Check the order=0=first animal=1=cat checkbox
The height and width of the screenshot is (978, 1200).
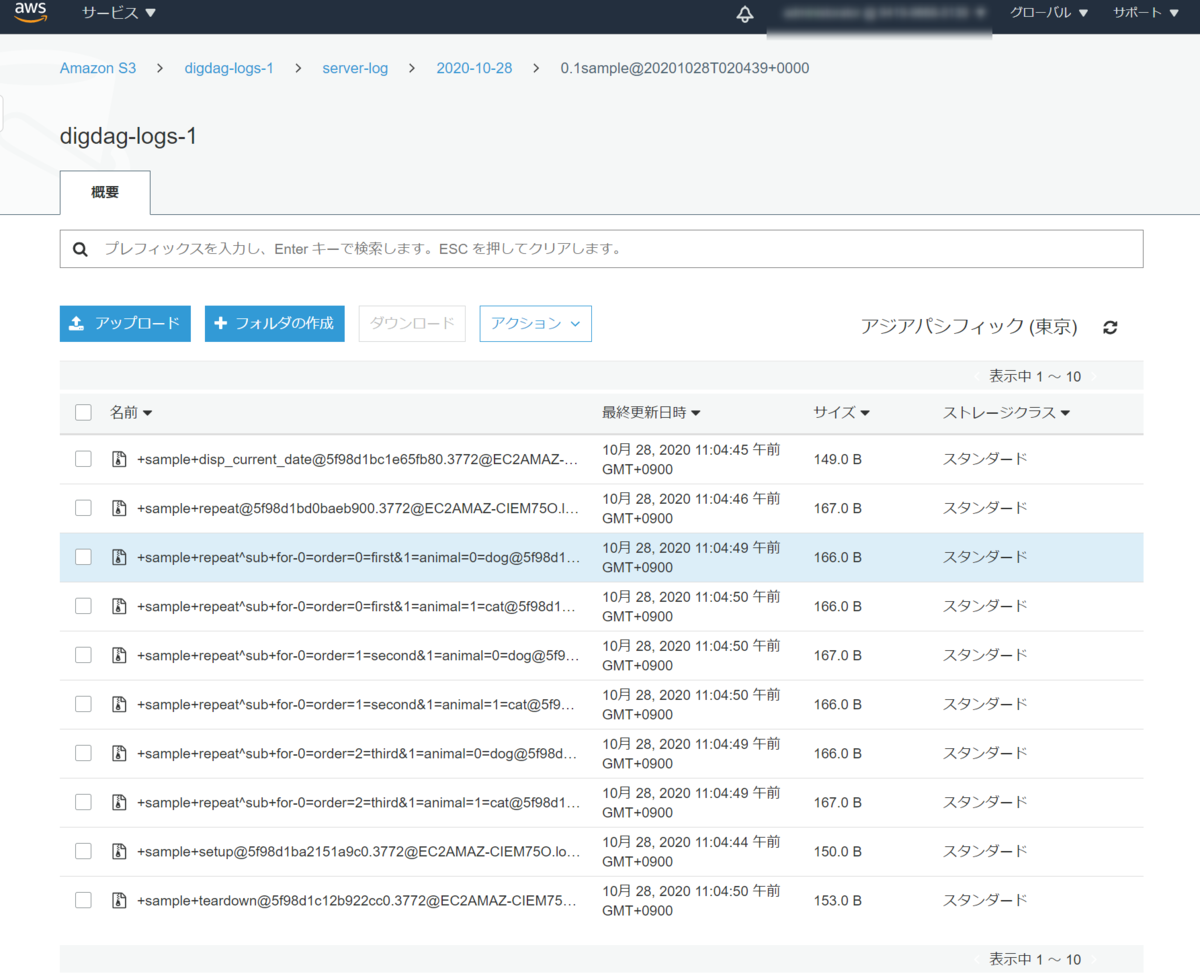83,606
